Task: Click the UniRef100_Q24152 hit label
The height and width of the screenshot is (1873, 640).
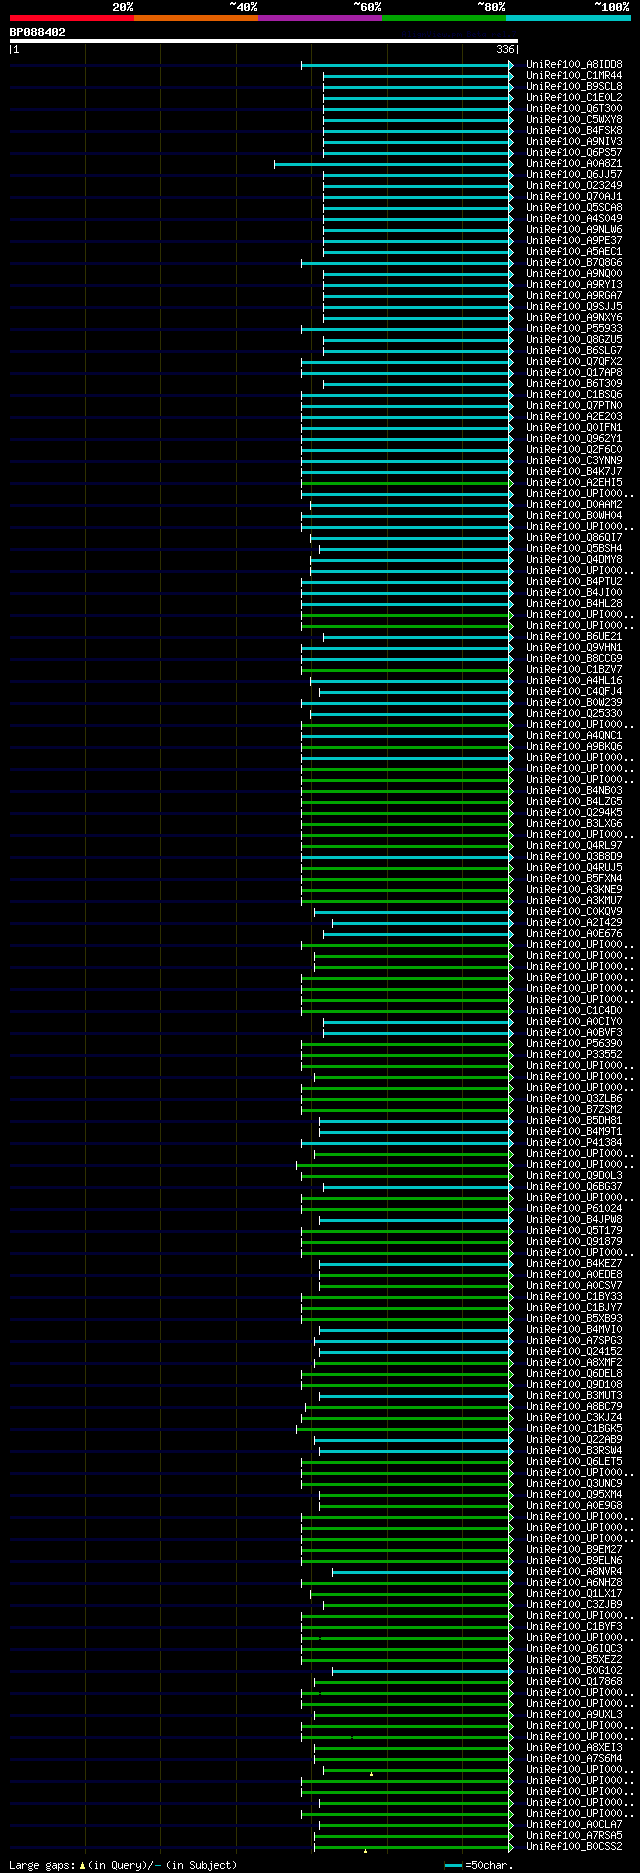Action: pos(574,1352)
